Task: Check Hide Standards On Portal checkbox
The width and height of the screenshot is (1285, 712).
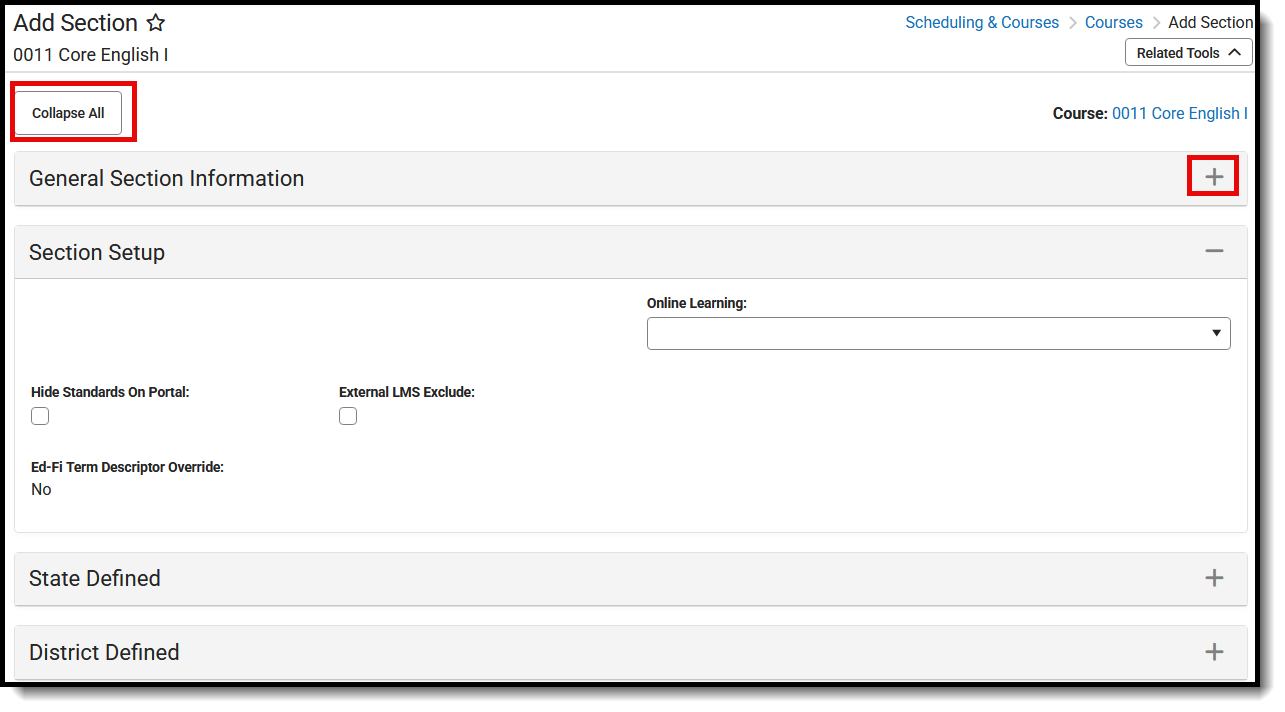Action: [x=40, y=416]
